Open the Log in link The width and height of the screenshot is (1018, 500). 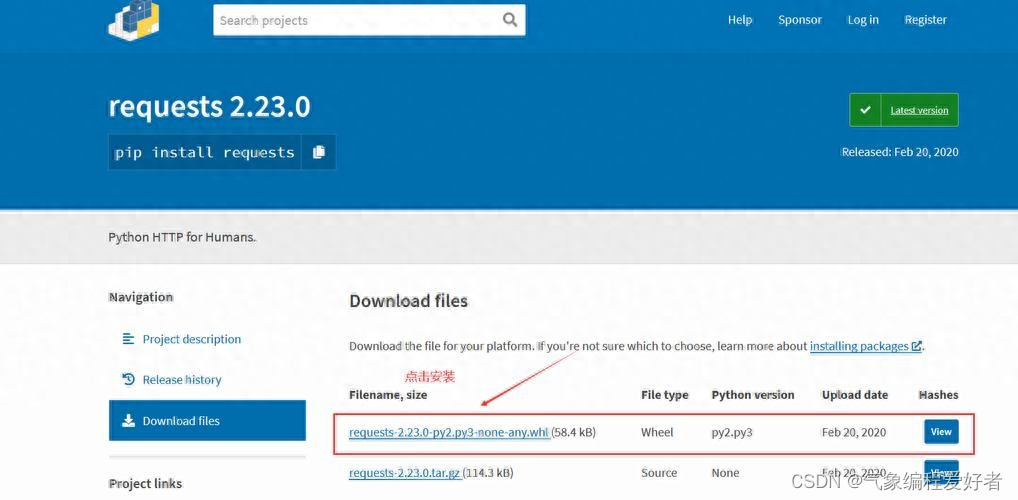[863, 20]
